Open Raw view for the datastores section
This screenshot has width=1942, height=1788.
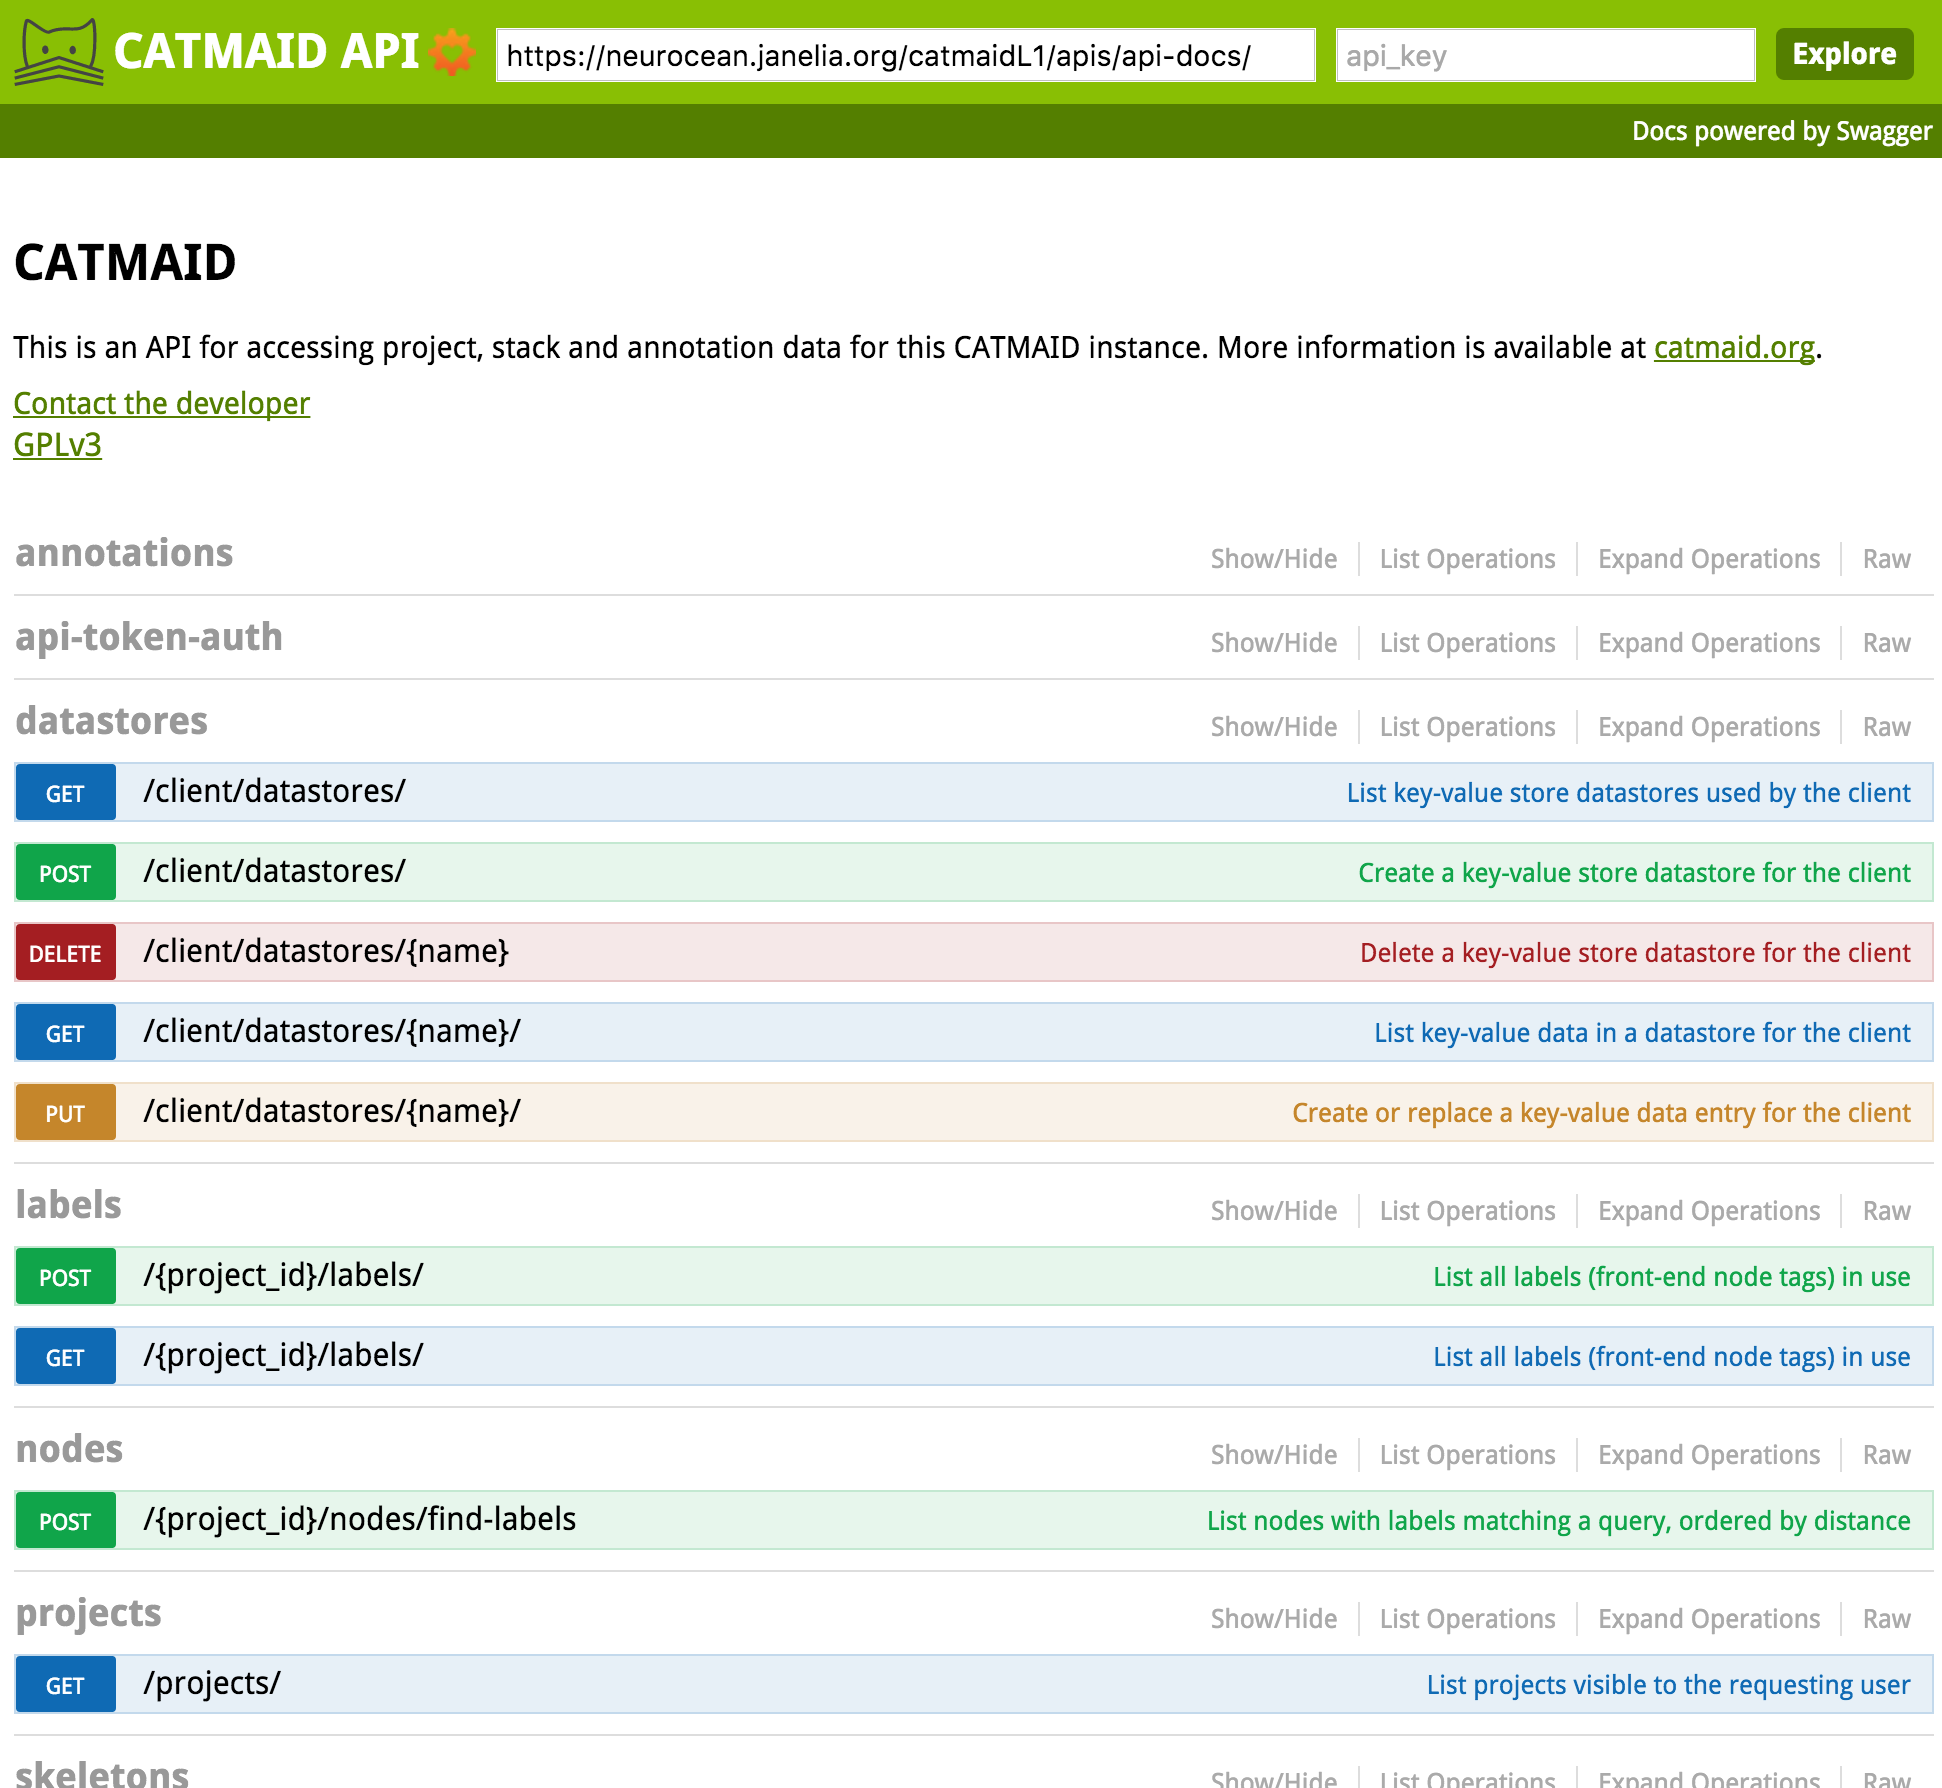coord(1886,727)
